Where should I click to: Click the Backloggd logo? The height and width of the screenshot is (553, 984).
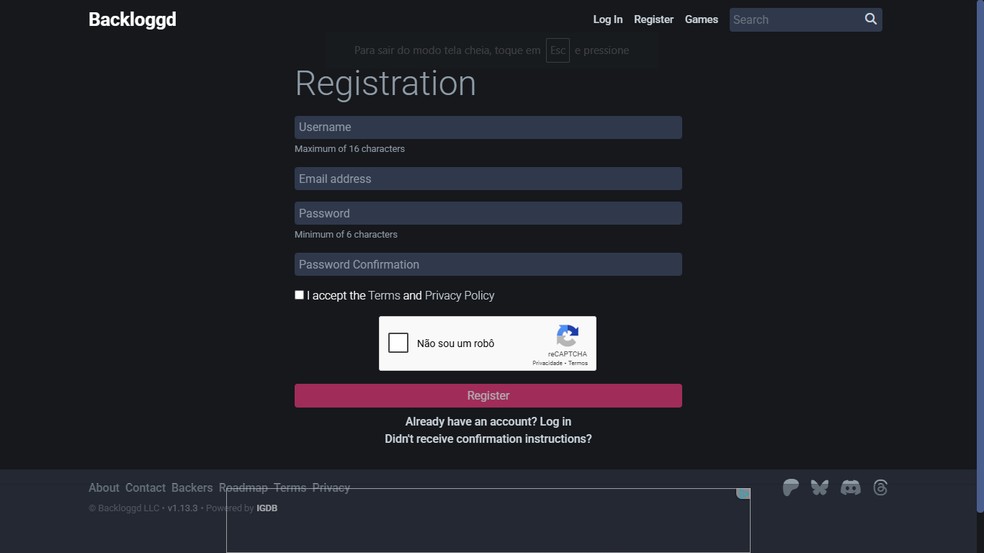tap(132, 19)
